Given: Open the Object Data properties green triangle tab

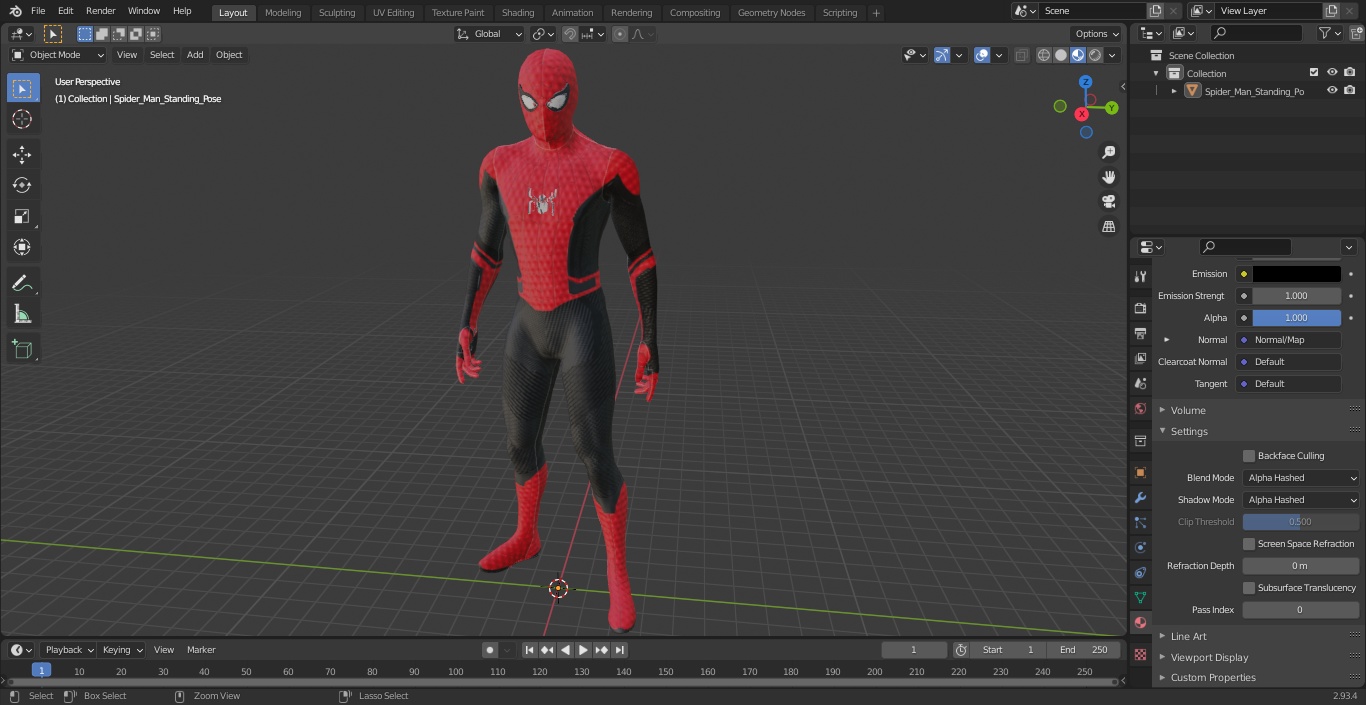Looking at the screenshot, I should tap(1140, 597).
